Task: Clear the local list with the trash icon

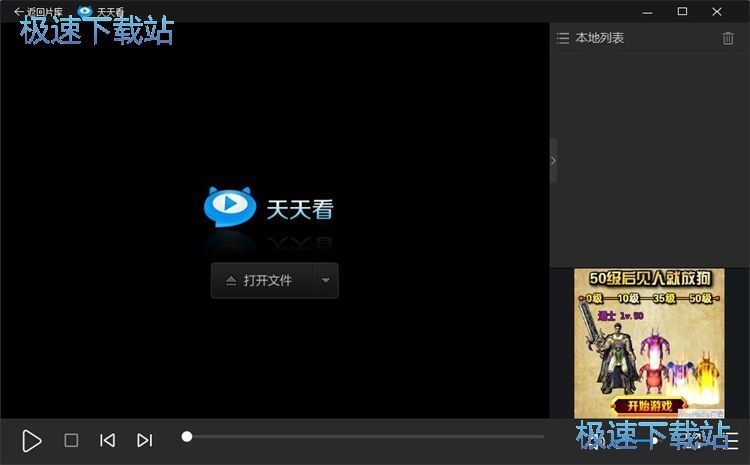Action: click(x=728, y=38)
